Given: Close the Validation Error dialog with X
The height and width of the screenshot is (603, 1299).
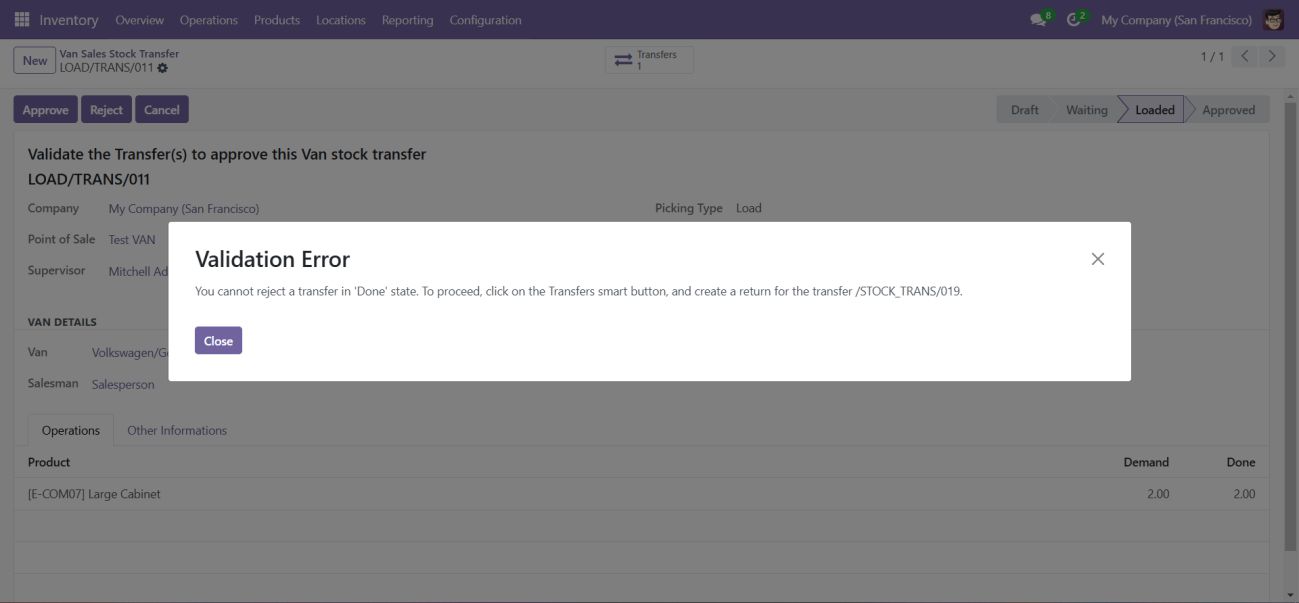Looking at the screenshot, I should coord(1097,259).
